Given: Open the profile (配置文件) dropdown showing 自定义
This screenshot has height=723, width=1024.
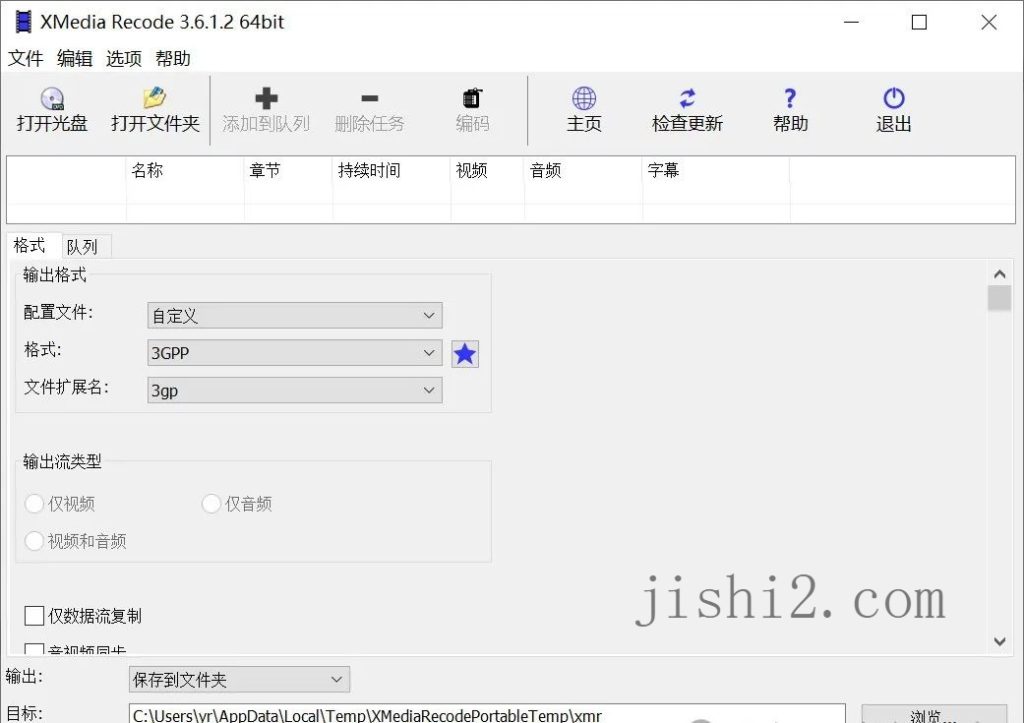Looking at the screenshot, I should coord(295,315).
